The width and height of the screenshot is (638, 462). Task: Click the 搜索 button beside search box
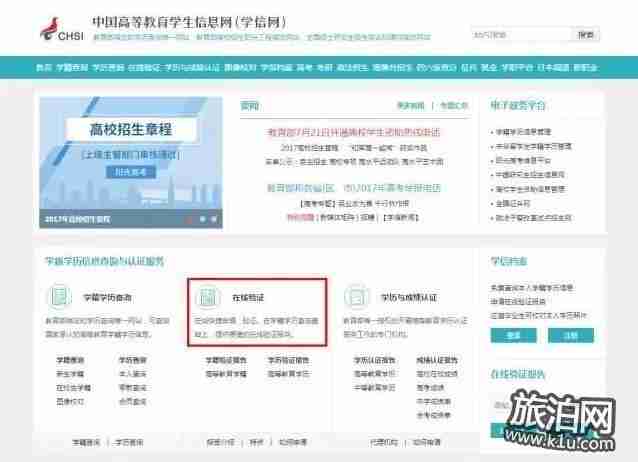pyautogui.click(x=586, y=35)
